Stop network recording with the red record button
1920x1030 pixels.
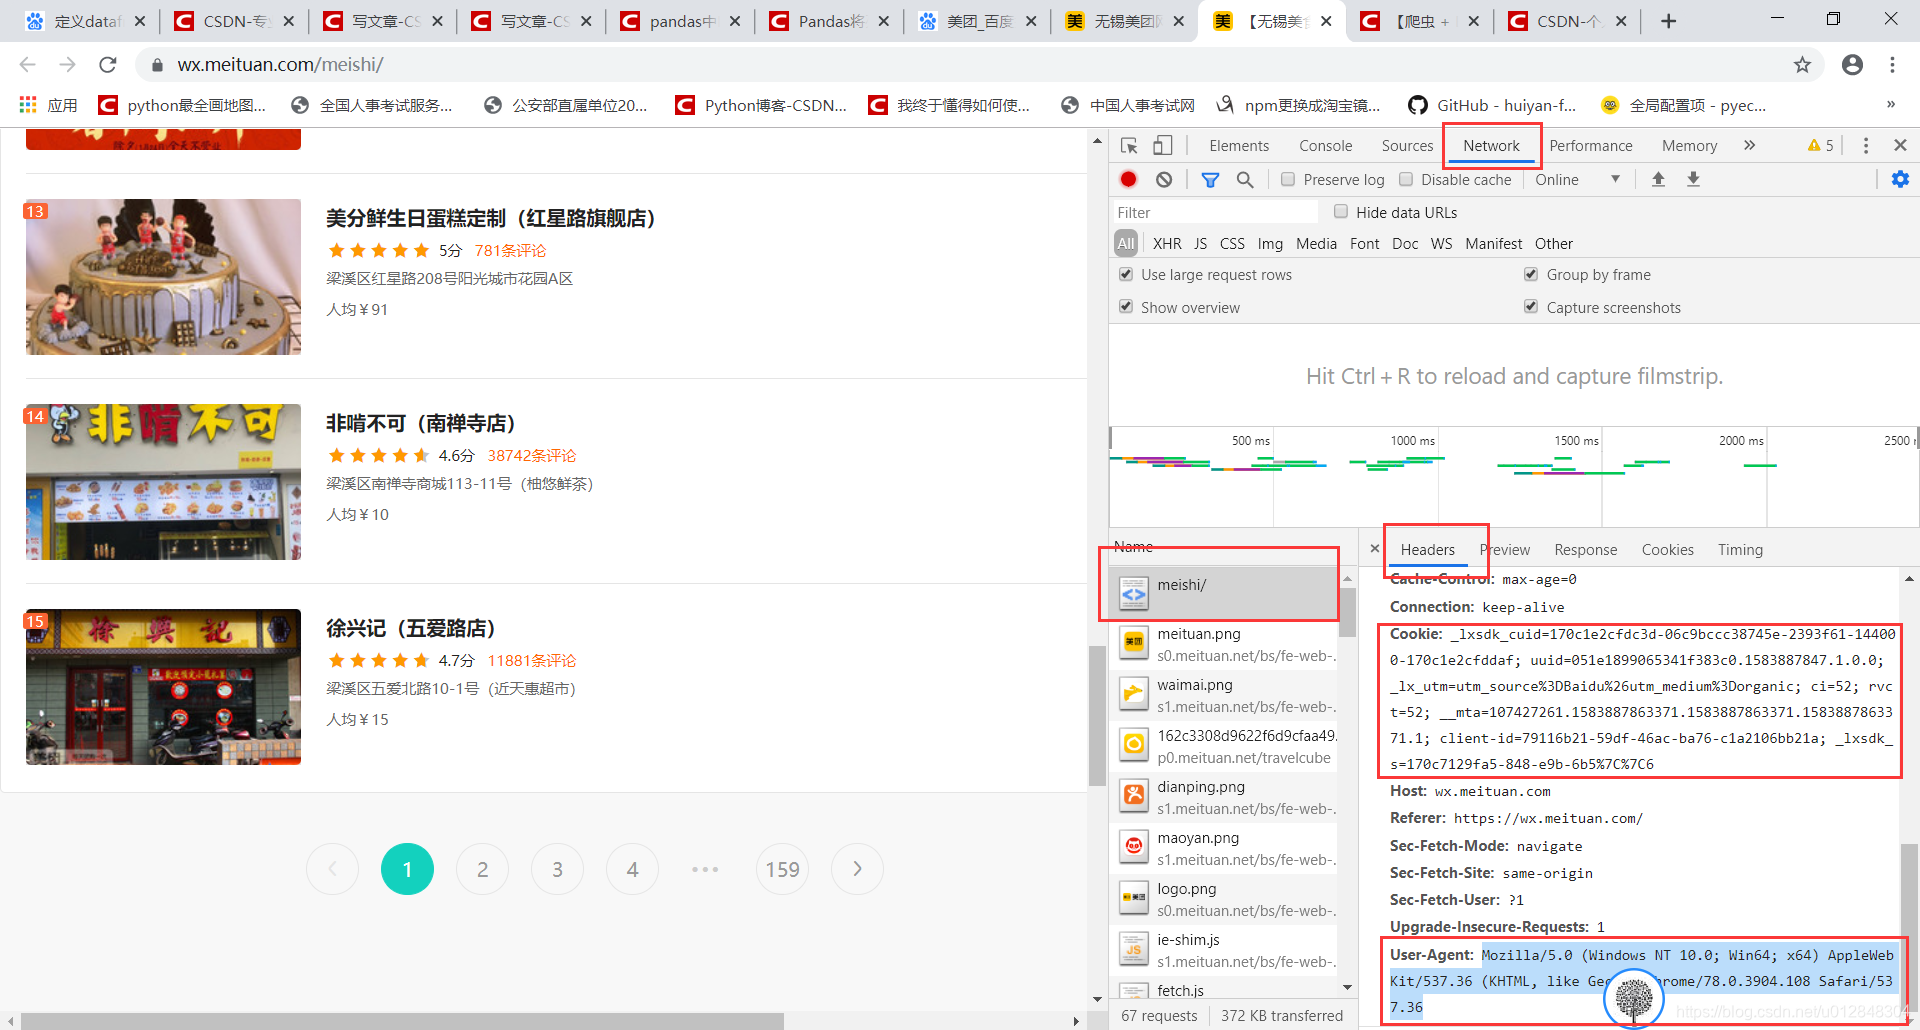click(1128, 179)
